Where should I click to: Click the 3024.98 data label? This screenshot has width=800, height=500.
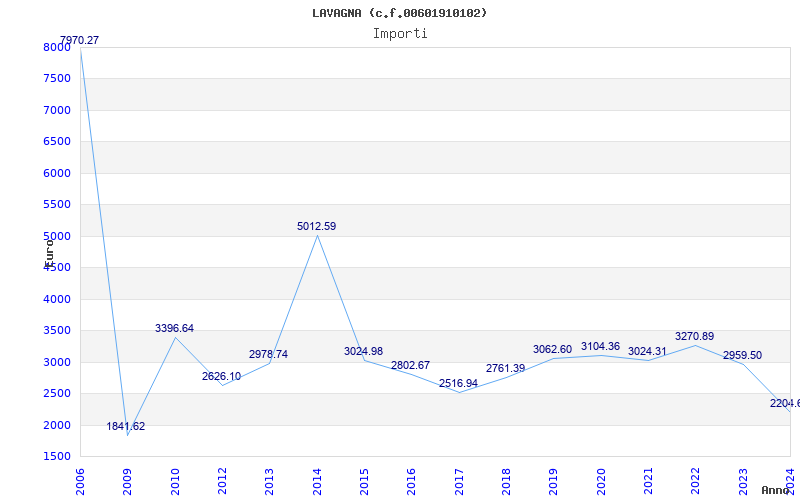point(363,352)
